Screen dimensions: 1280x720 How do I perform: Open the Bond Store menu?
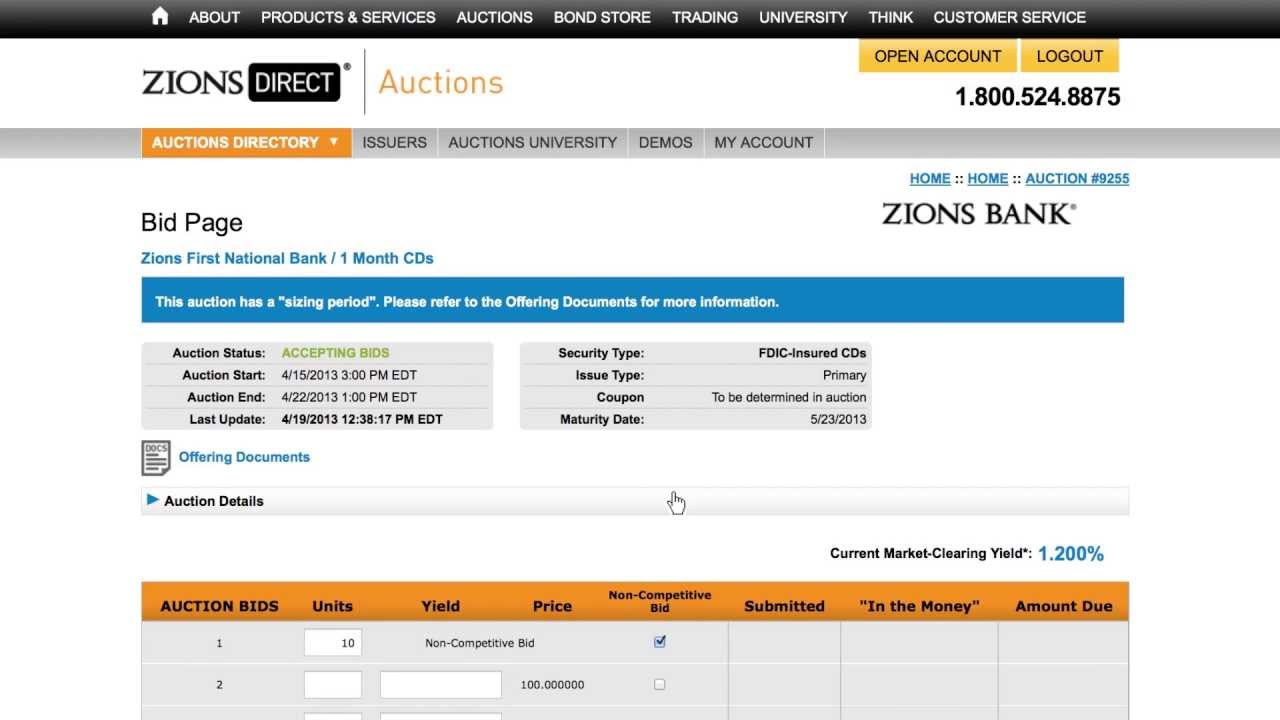[x=602, y=17]
